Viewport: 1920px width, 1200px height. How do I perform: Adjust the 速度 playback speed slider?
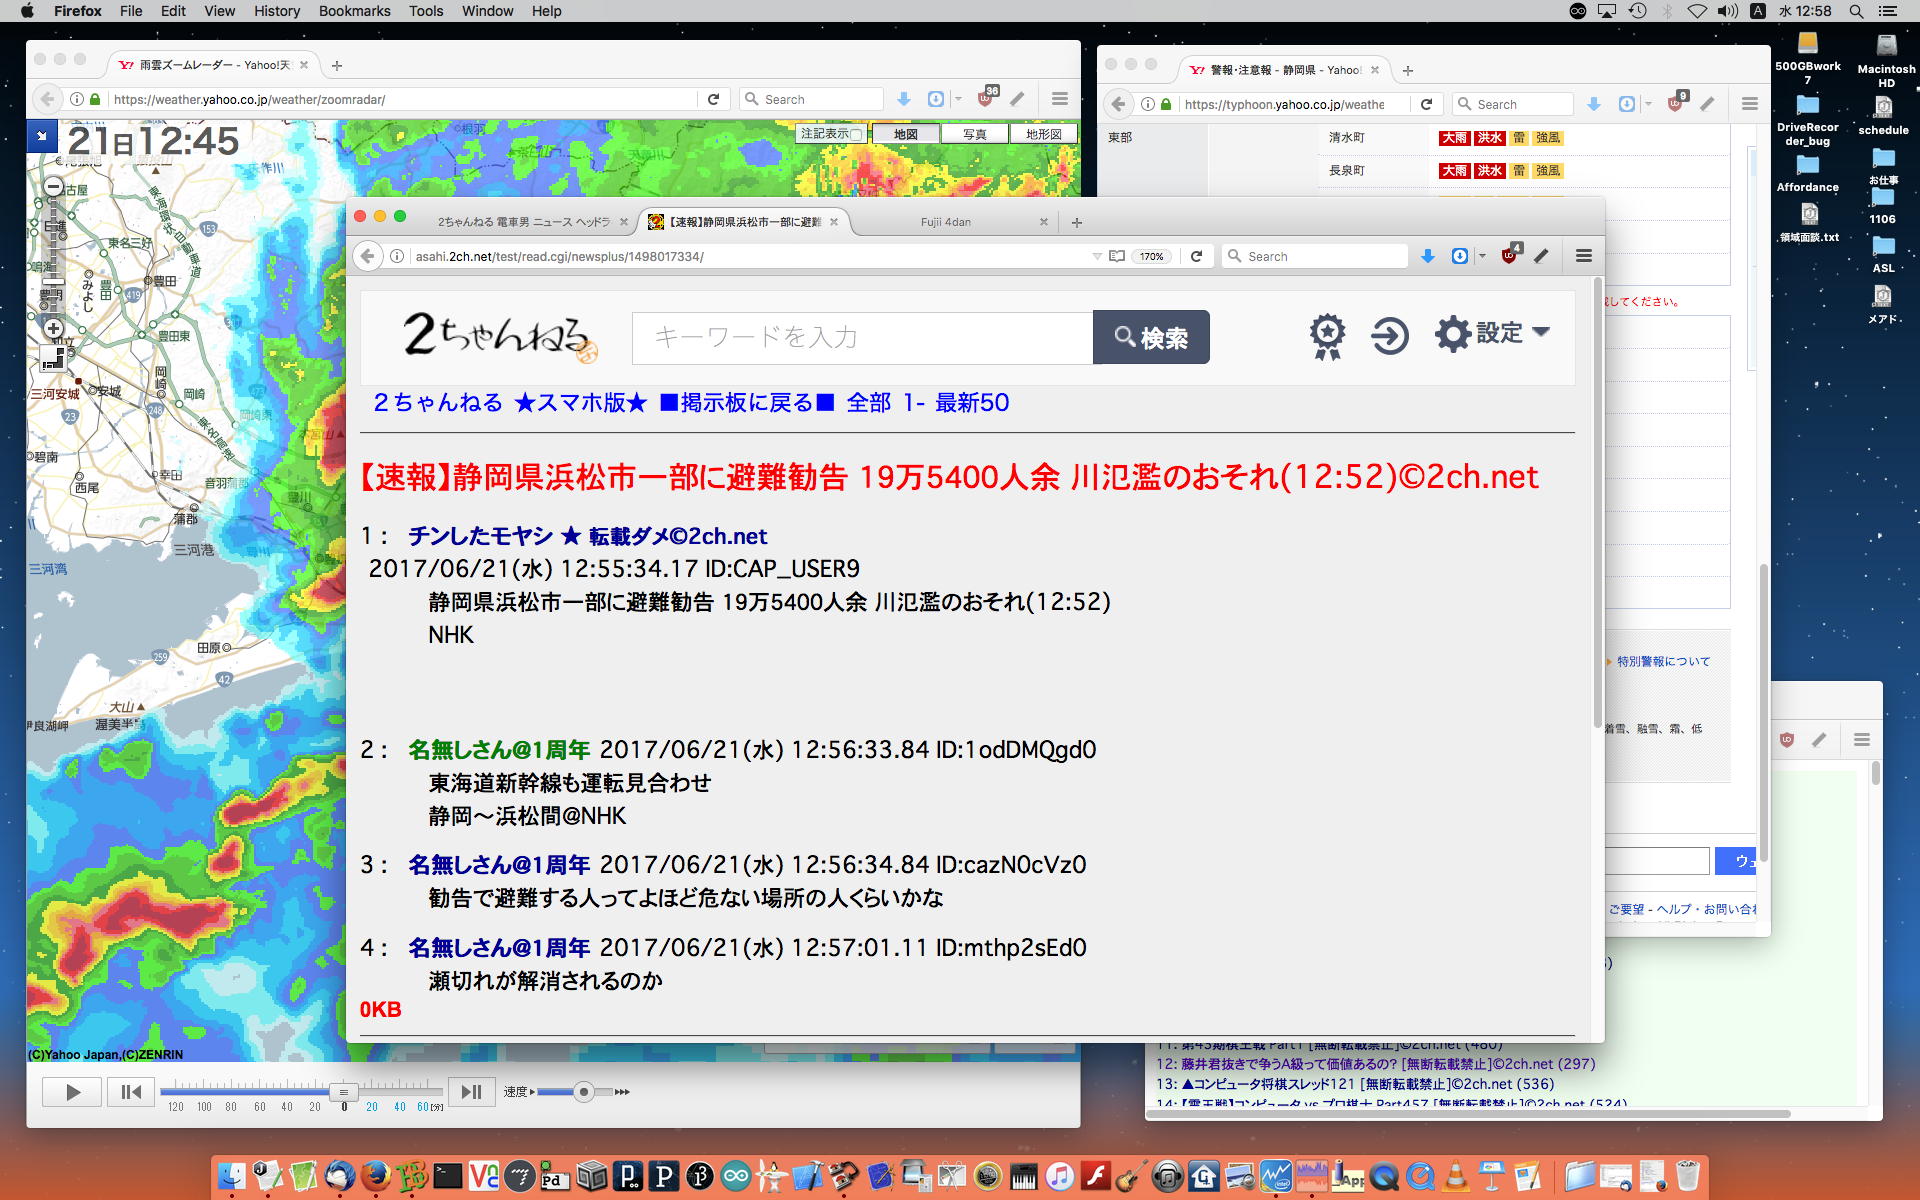584,1092
